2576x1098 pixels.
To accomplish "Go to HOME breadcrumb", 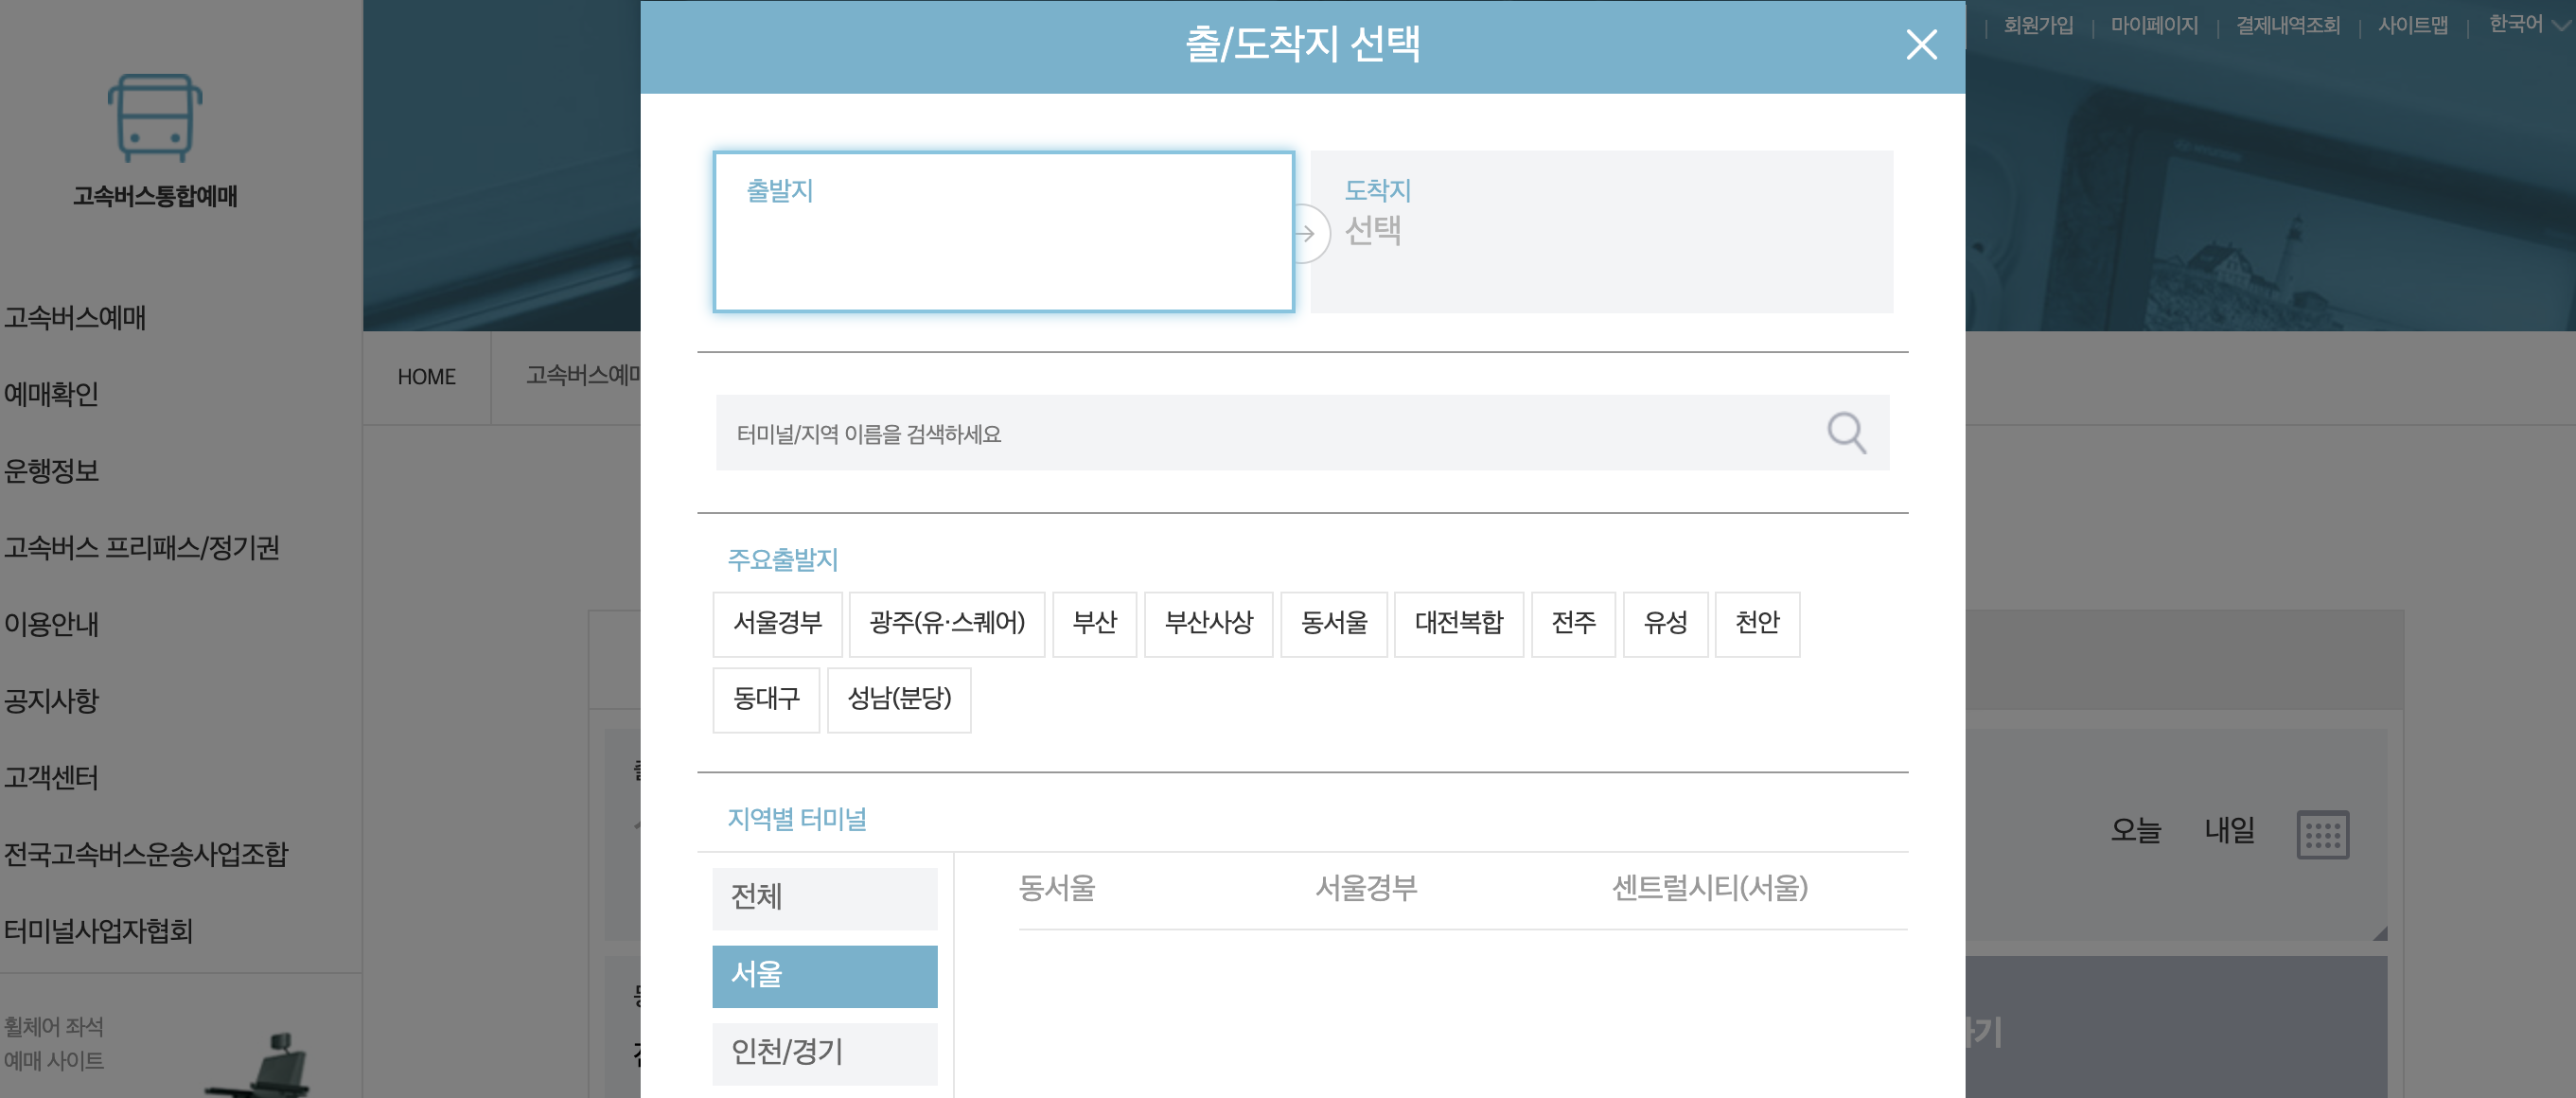I will pyautogui.click(x=426, y=377).
